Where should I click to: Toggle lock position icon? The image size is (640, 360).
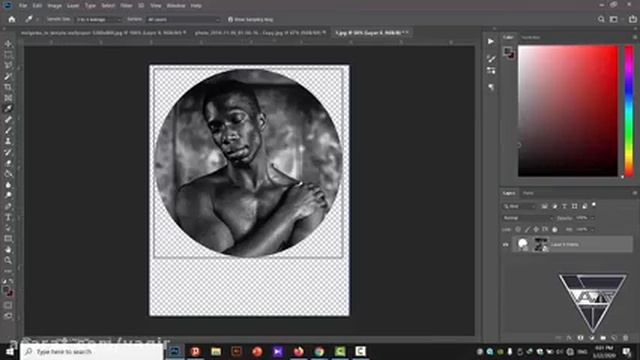[536, 229]
